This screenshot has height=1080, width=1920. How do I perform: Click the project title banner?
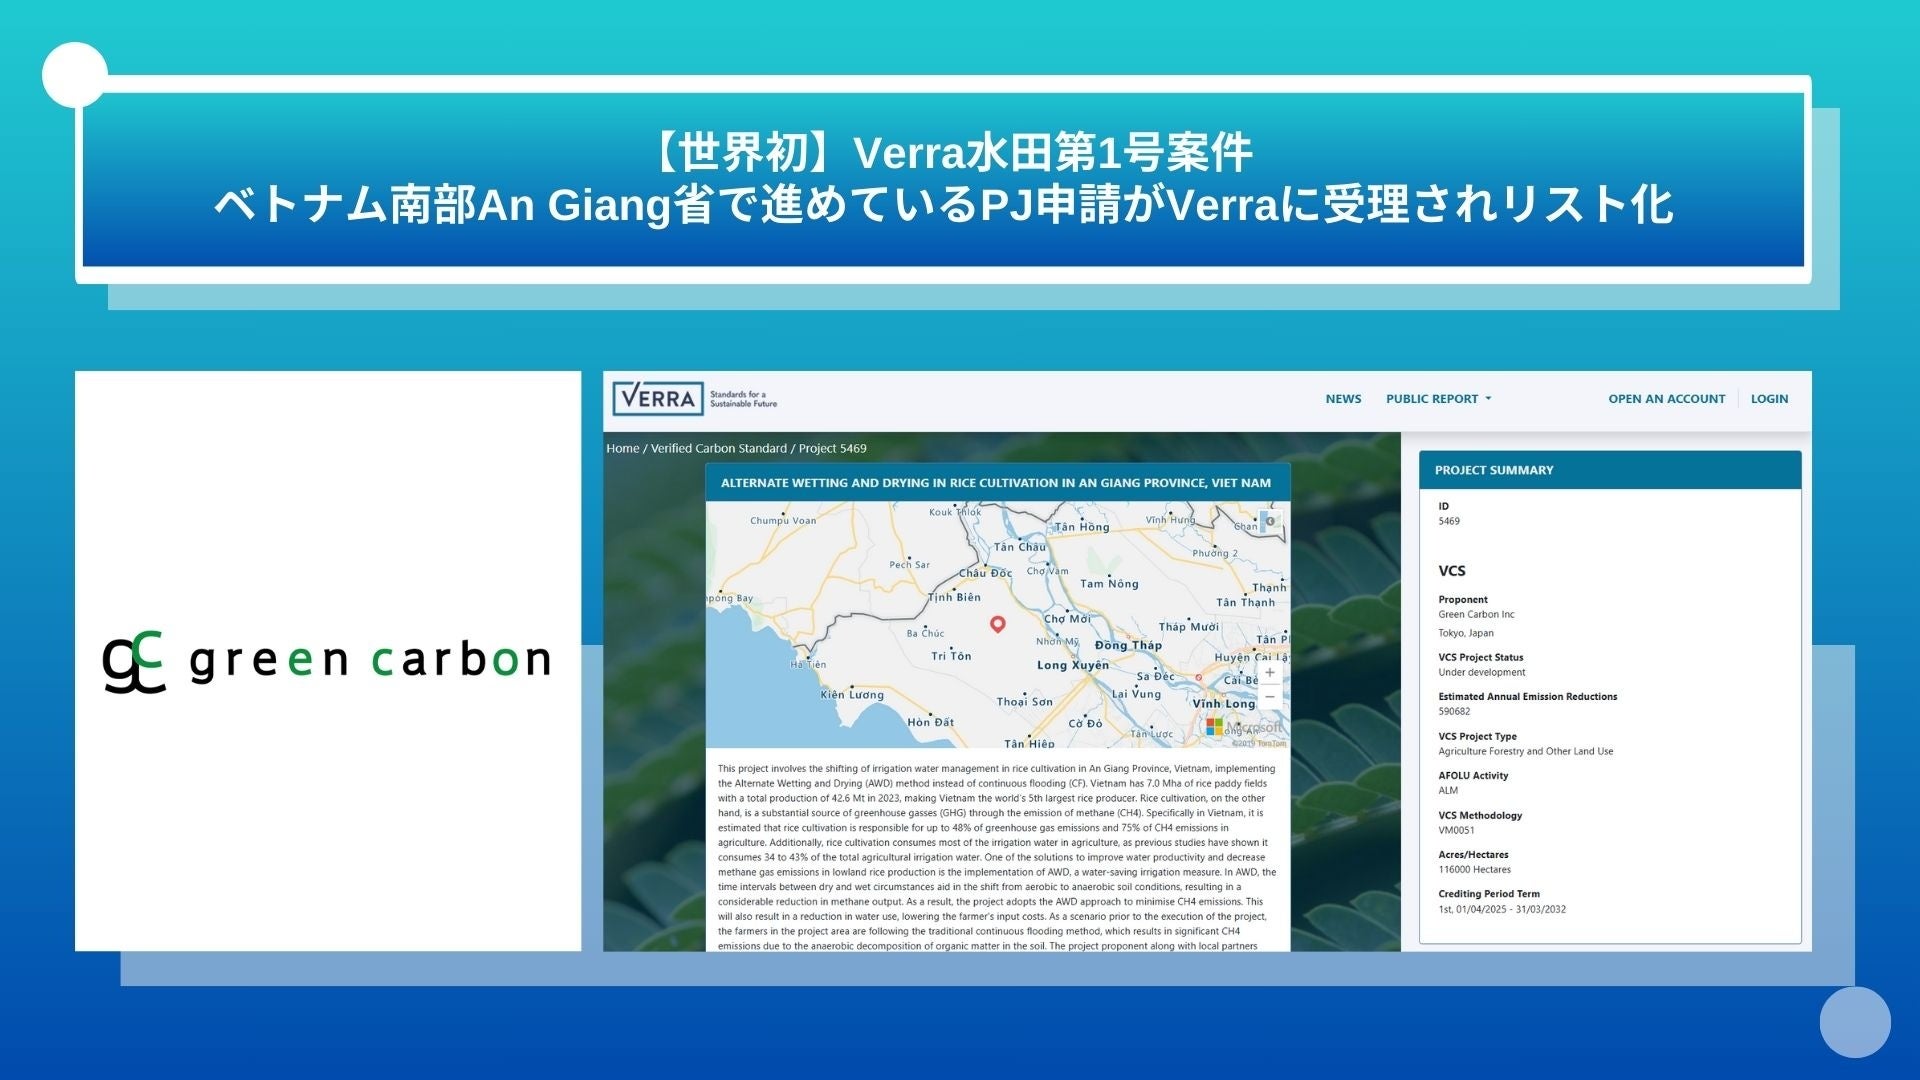pos(996,483)
